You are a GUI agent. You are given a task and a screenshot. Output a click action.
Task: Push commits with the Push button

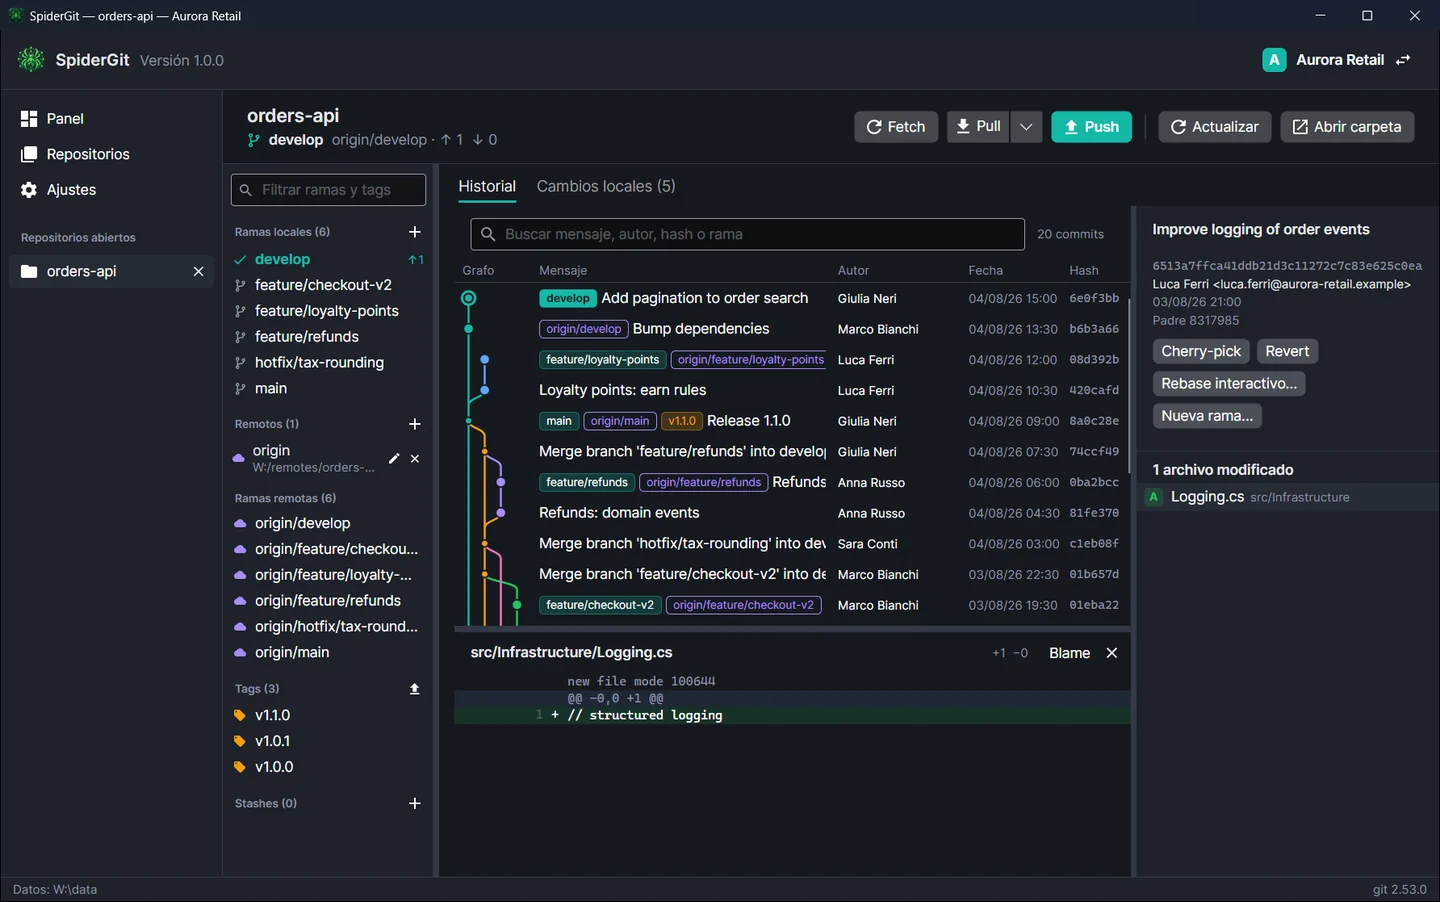[1091, 127]
